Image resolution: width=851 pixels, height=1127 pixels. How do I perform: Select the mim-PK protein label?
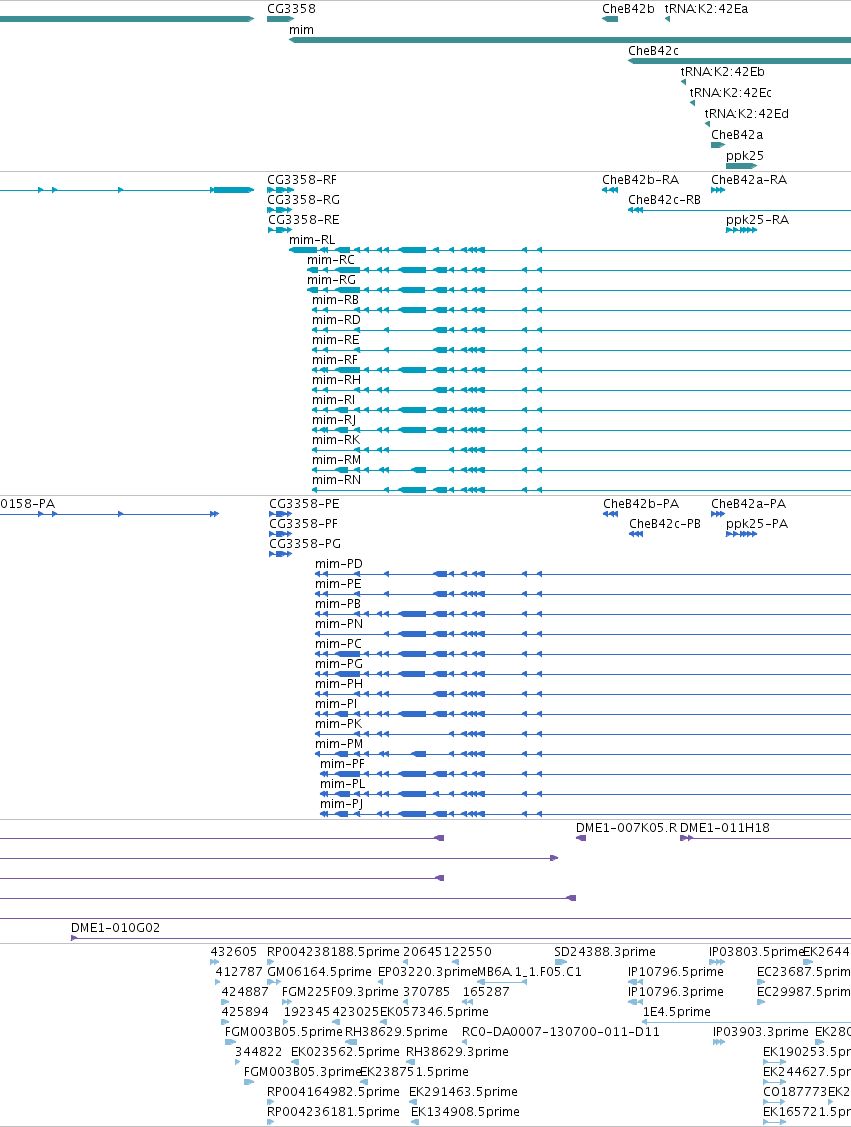[x=339, y=724]
